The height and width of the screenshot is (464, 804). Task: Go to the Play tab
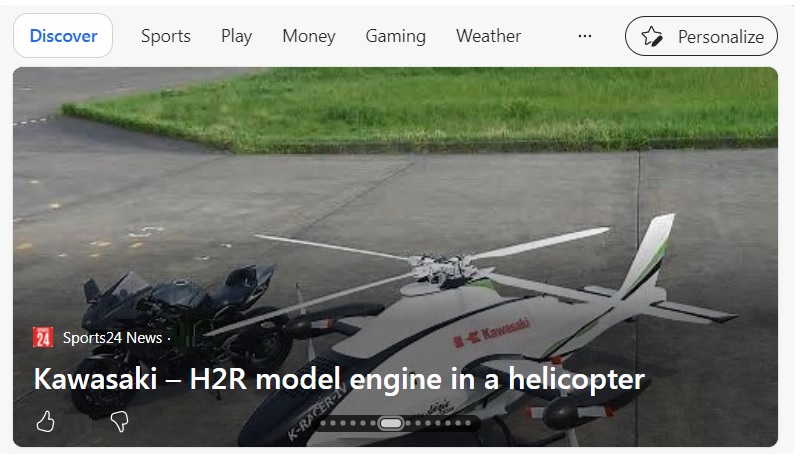[x=236, y=36]
